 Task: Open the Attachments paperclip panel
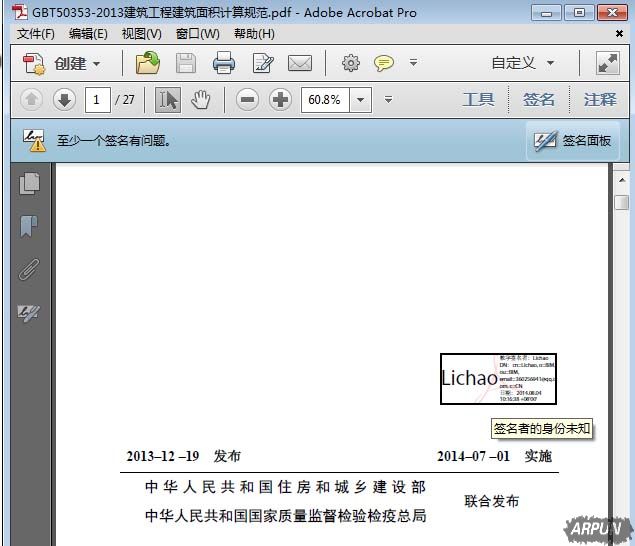click(x=30, y=270)
